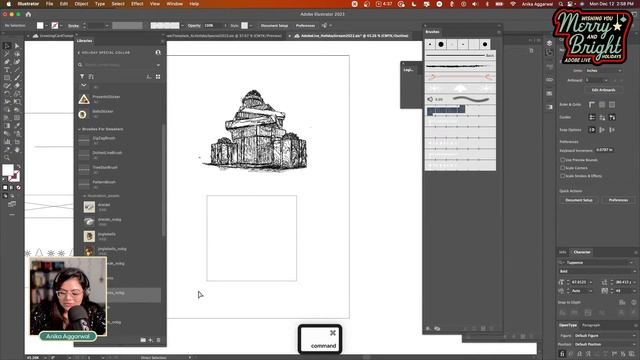The width and height of the screenshot is (640, 360).
Task: Enable Scale Strokes & Effects checkbox
Action: 562,176
